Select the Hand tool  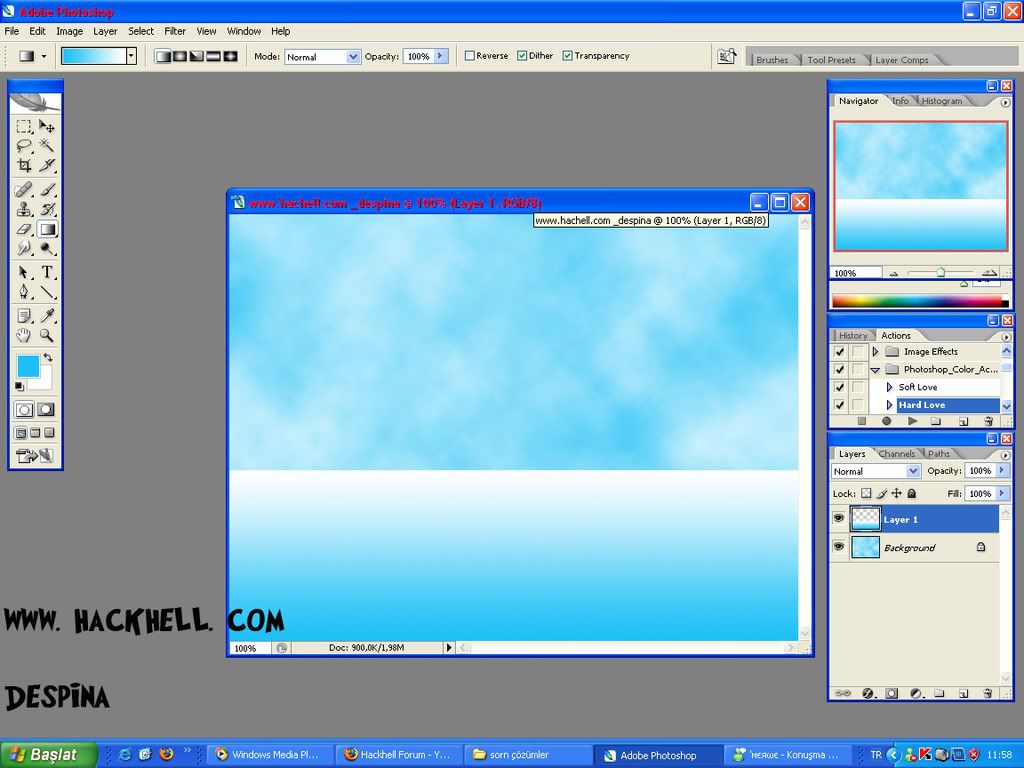tap(24, 336)
